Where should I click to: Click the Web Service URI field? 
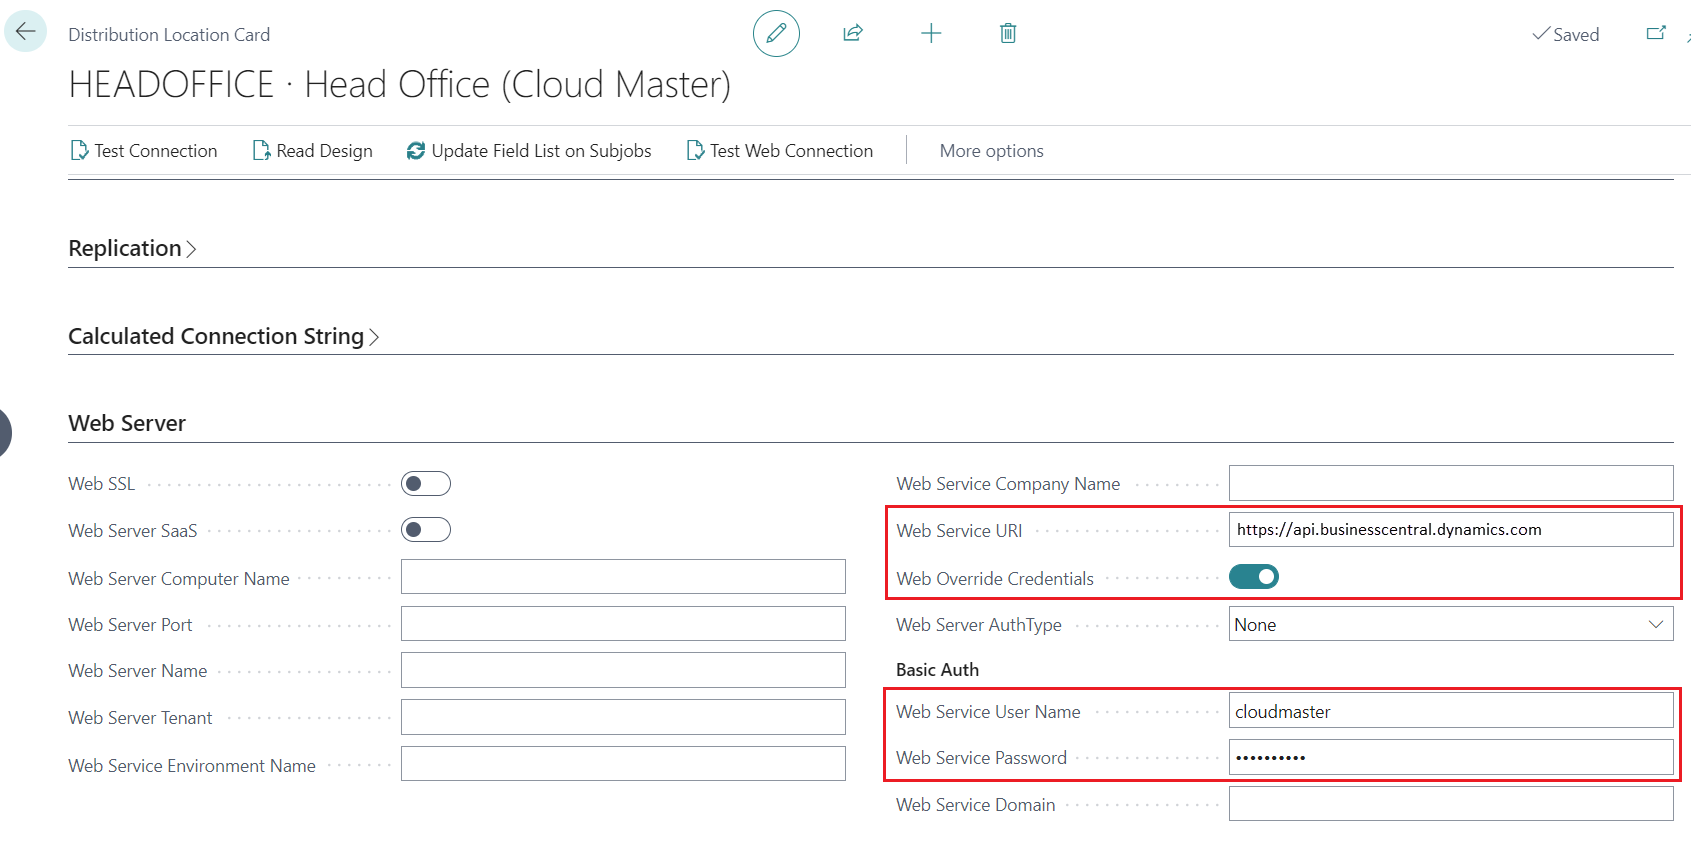(1450, 530)
